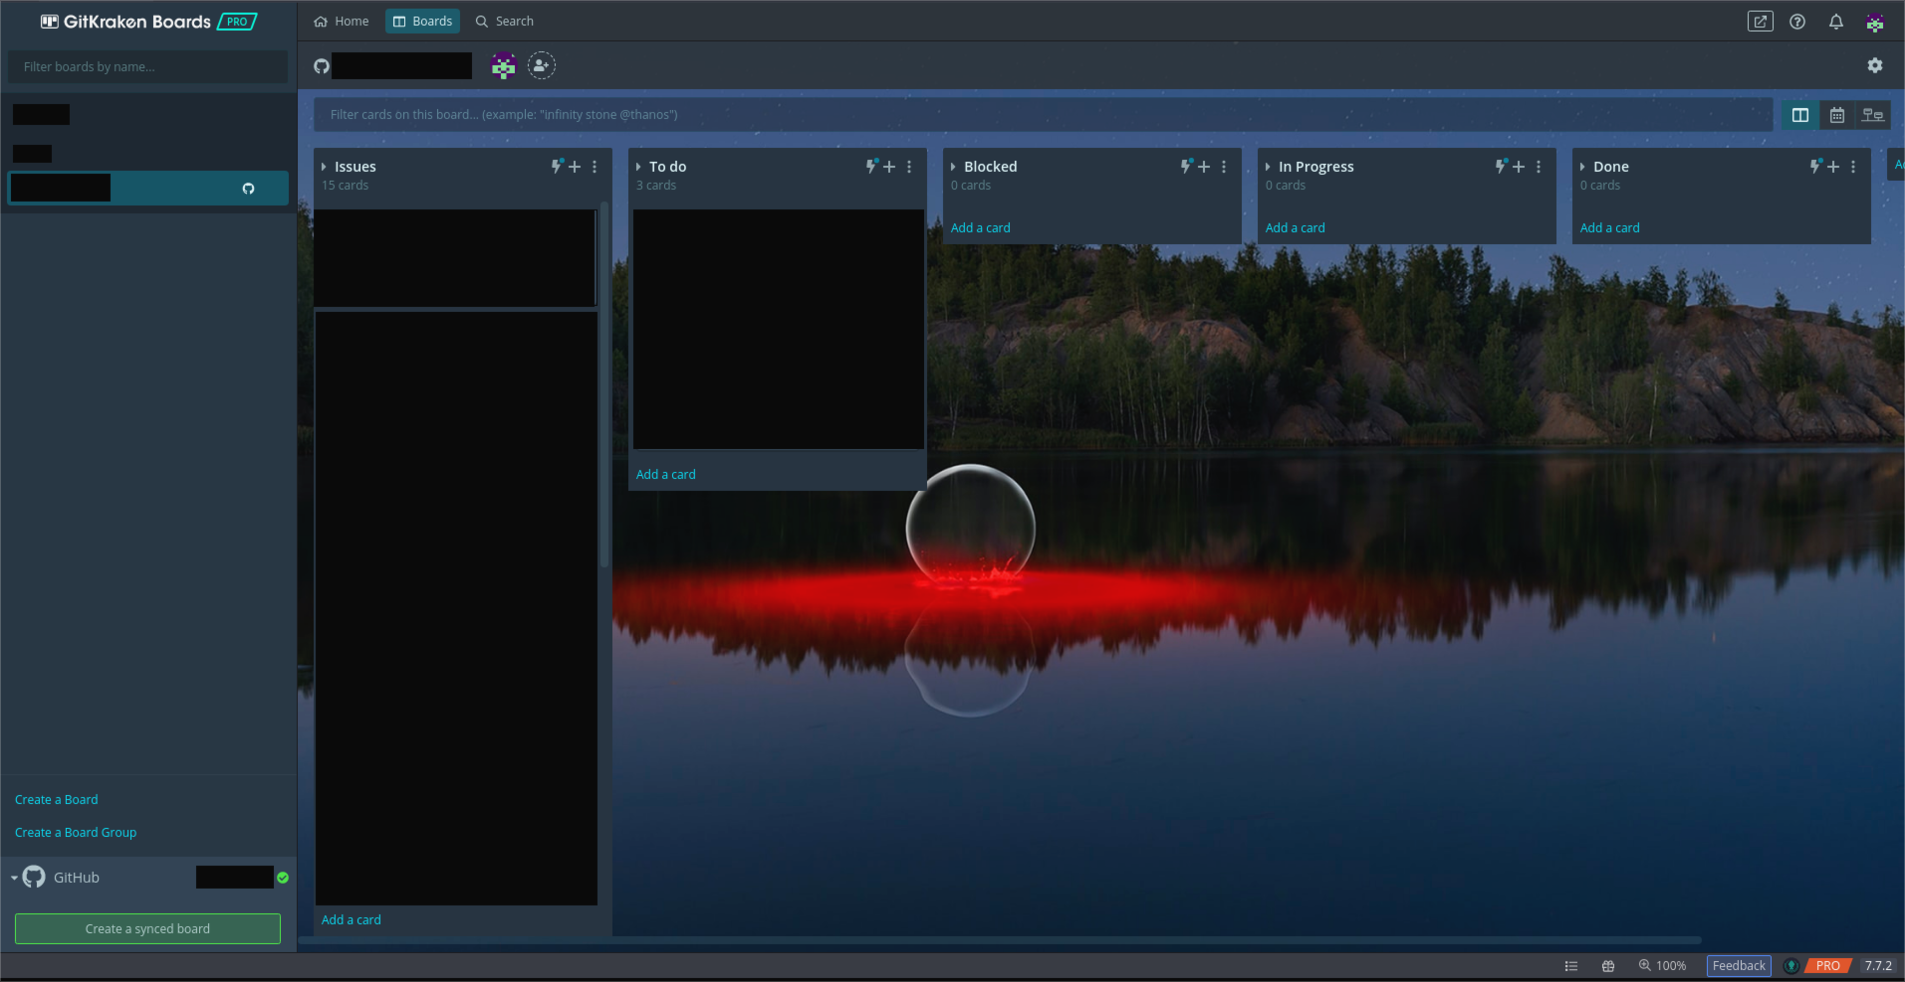Image resolution: width=1905 pixels, height=982 pixels.
Task: Collapse the GitHub integration section
Action: [x=14, y=878]
